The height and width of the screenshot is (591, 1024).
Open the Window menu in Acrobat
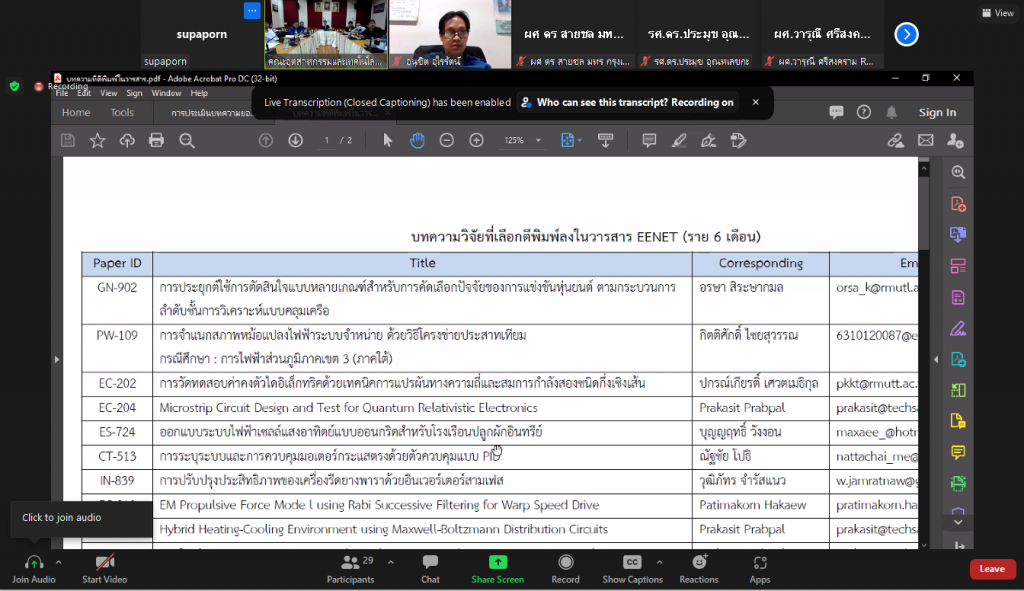[x=166, y=93]
